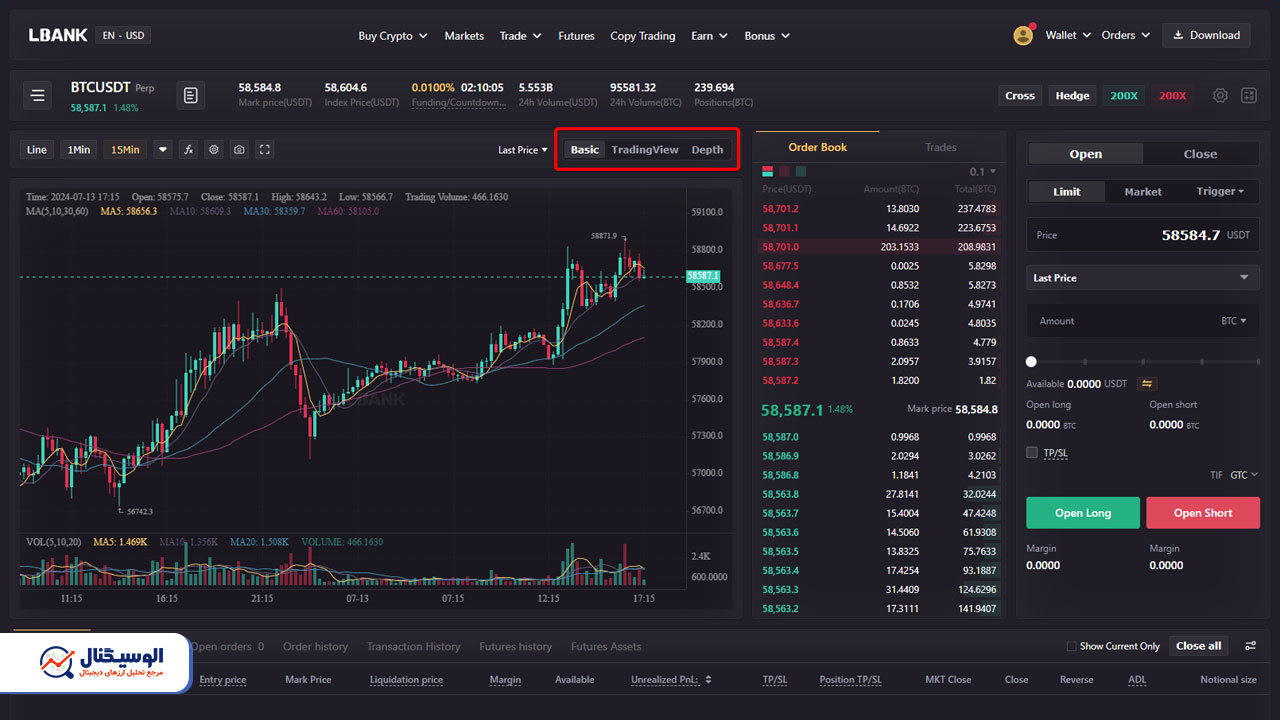This screenshot has width=1280, height=720.
Task: Show sell orders only view icon
Action: 785,171
